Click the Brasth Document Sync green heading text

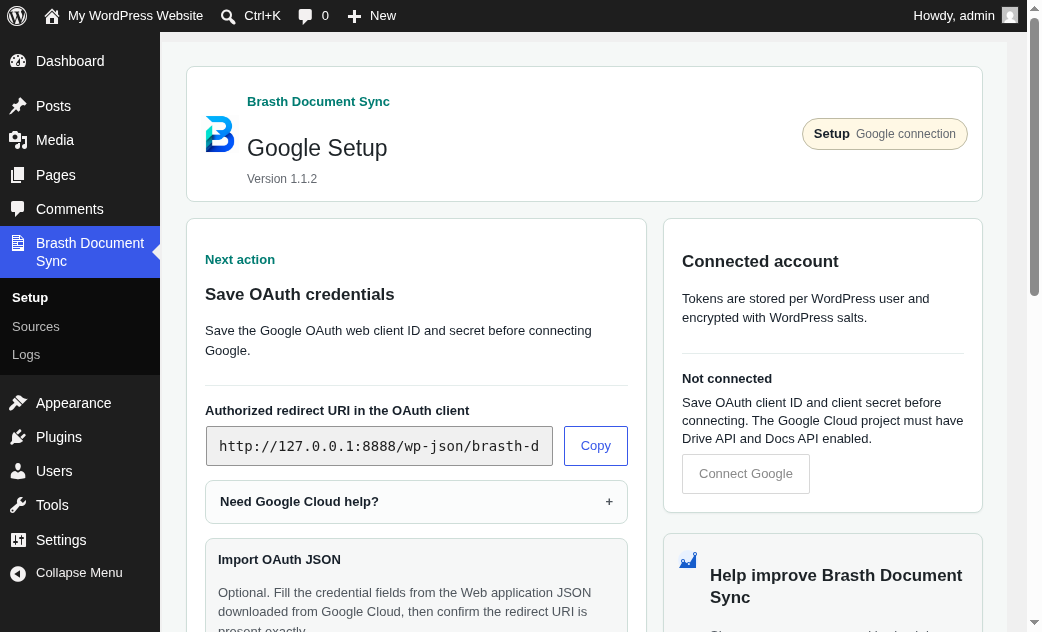318,102
